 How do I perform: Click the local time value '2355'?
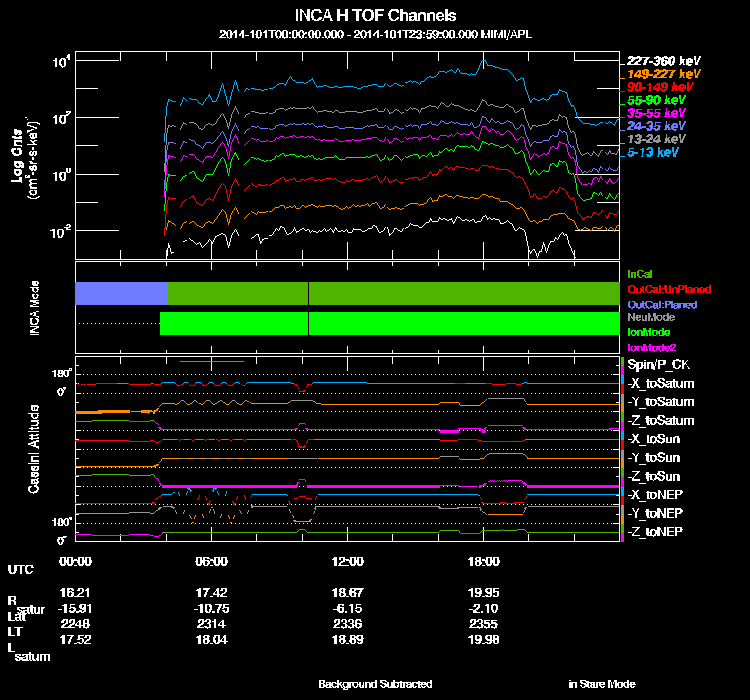point(484,624)
